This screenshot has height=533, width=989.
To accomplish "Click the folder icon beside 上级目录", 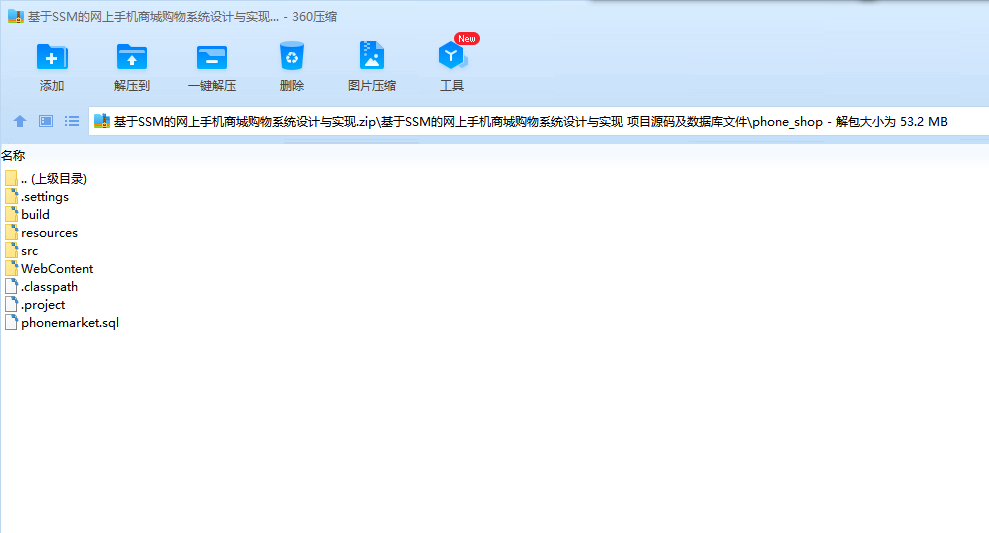I will (x=11, y=179).
